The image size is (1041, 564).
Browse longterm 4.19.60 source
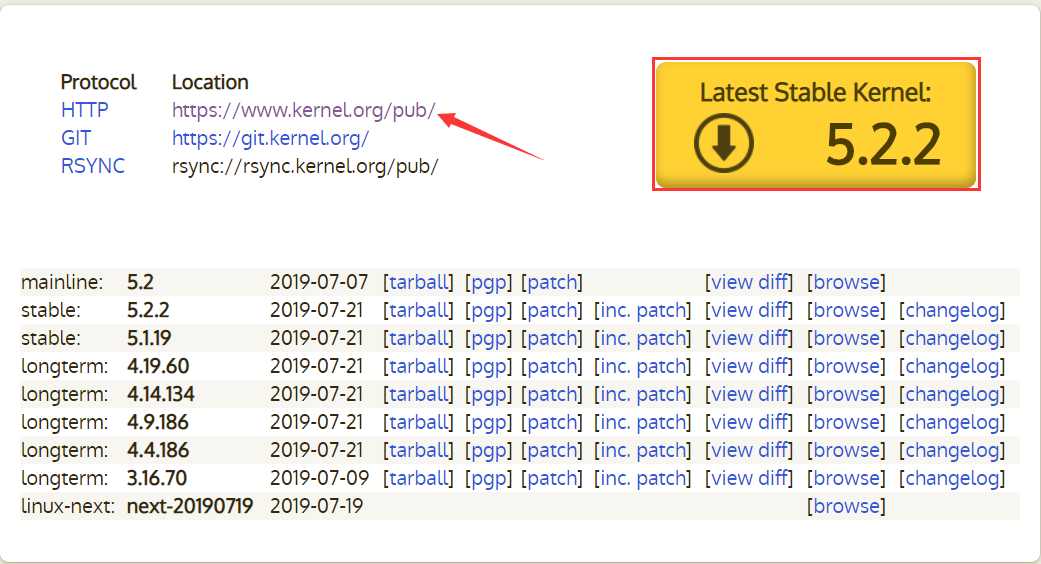click(846, 366)
